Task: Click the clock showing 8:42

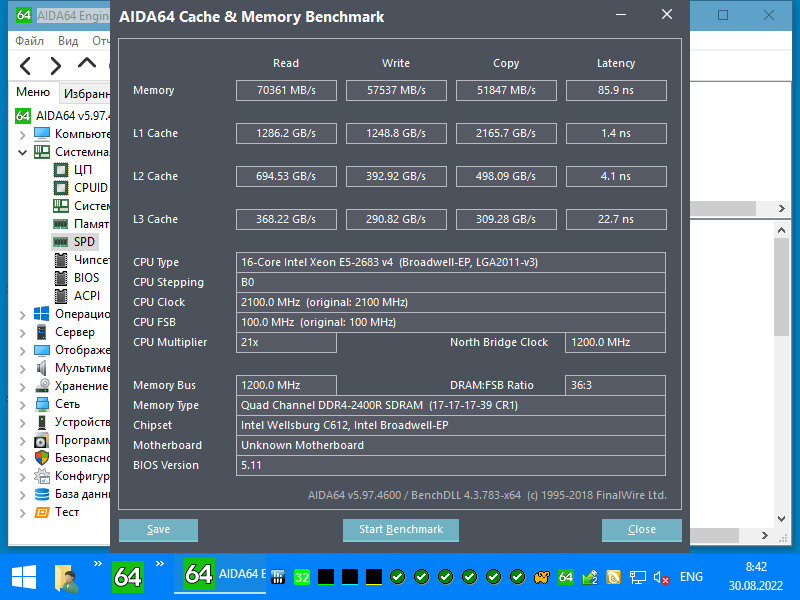Action: tap(756, 567)
